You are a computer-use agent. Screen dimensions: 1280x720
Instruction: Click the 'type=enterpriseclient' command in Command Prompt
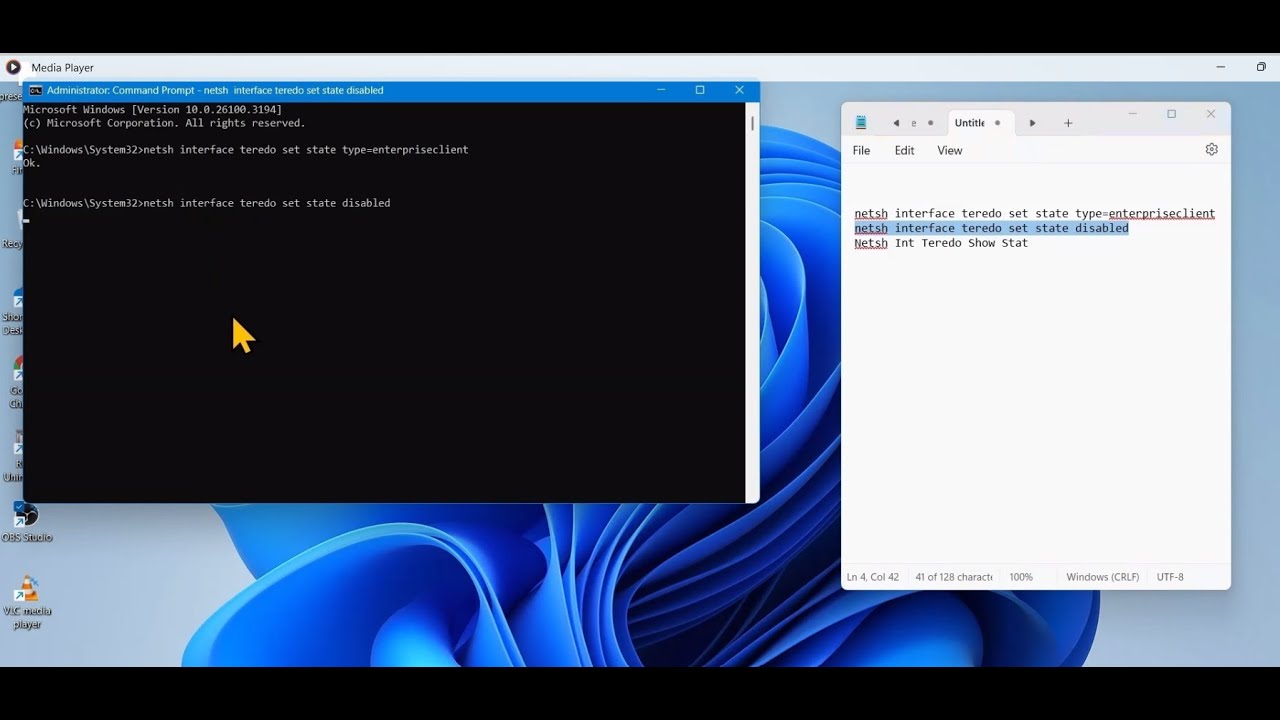305,150
